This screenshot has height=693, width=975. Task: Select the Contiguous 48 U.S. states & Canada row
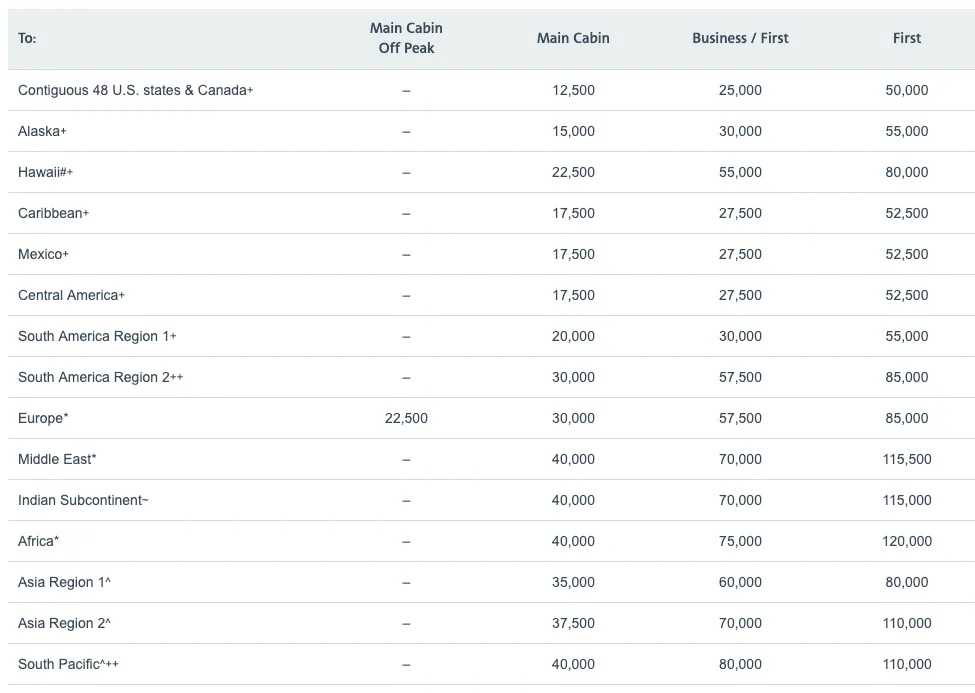(491, 90)
